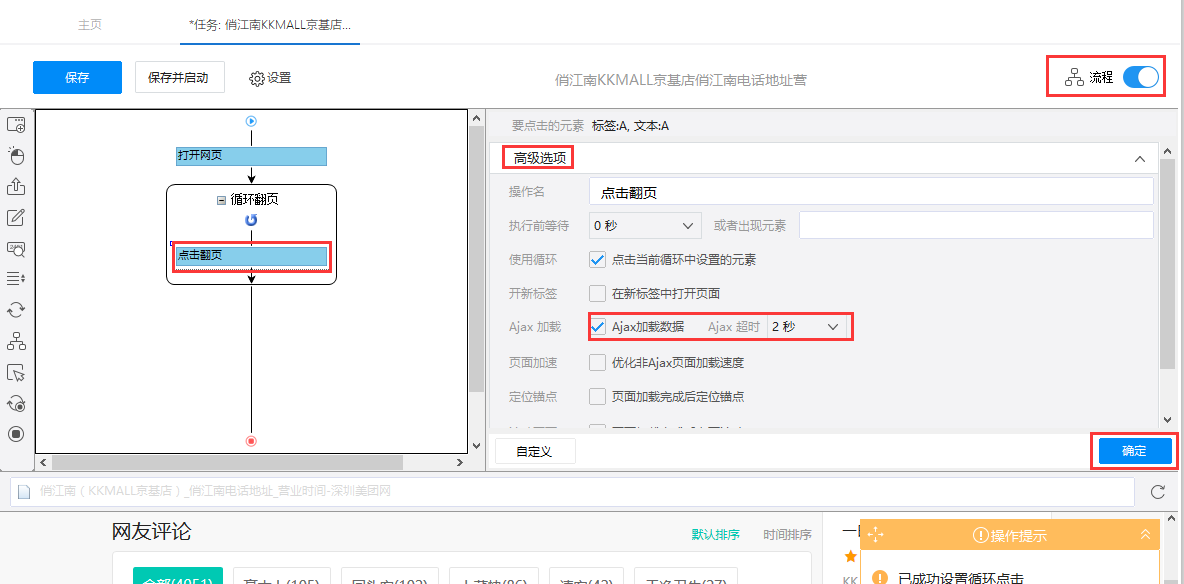Click the 保存并启动 button
This screenshot has height=584, width=1184.
point(180,77)
